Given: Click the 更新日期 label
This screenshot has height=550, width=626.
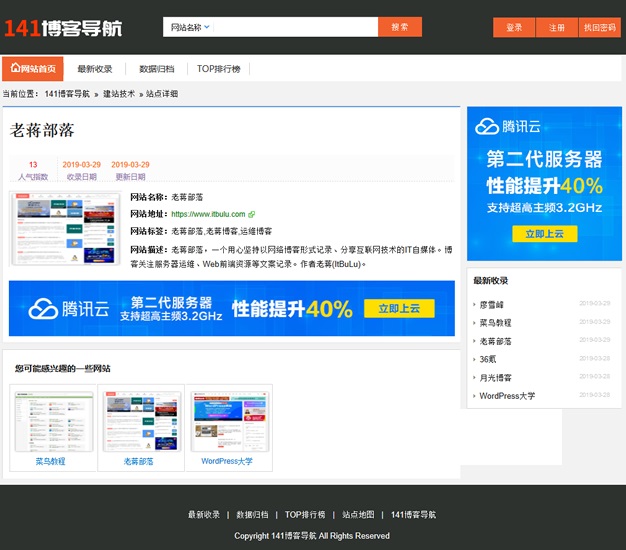Looking at the screenshot, I should pos(130,177).
